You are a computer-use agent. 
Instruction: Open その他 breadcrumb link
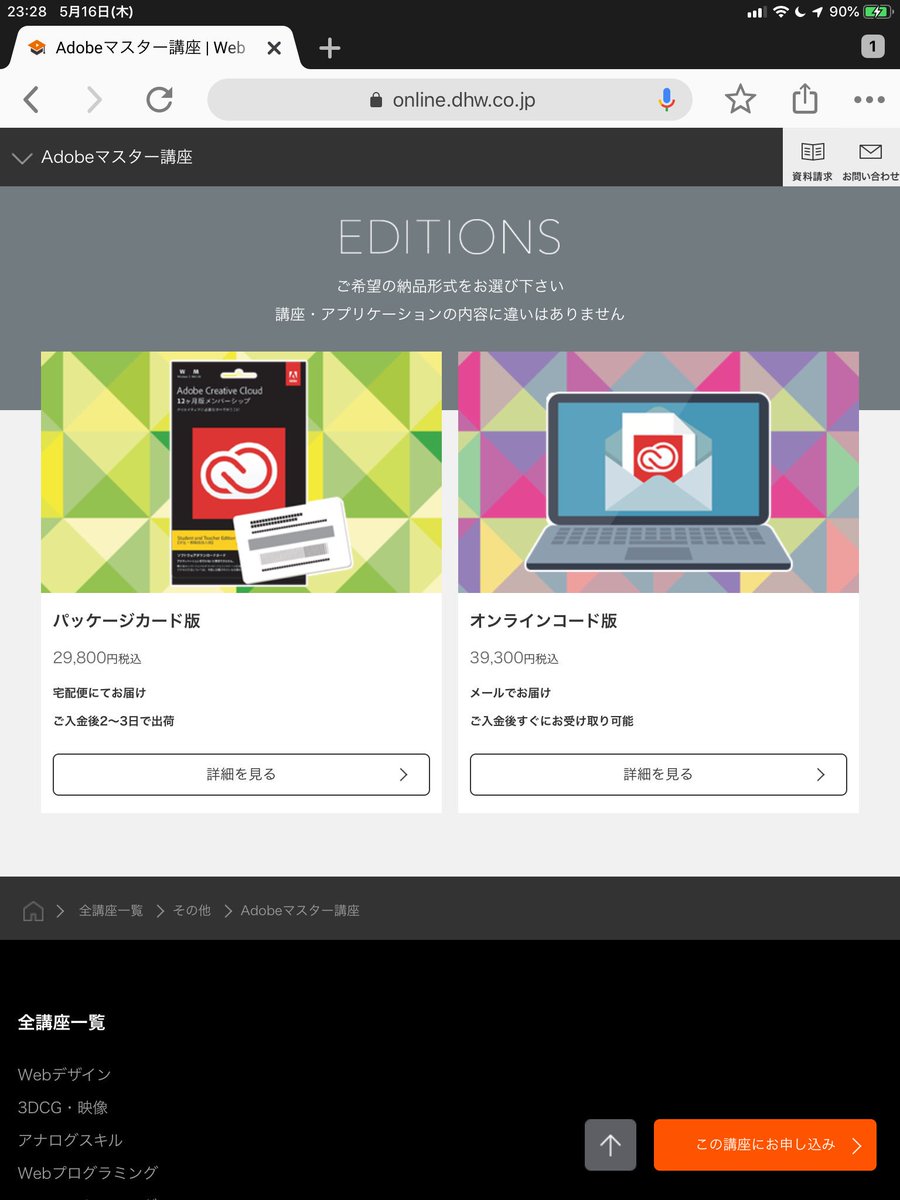click(x=192, y=910)
